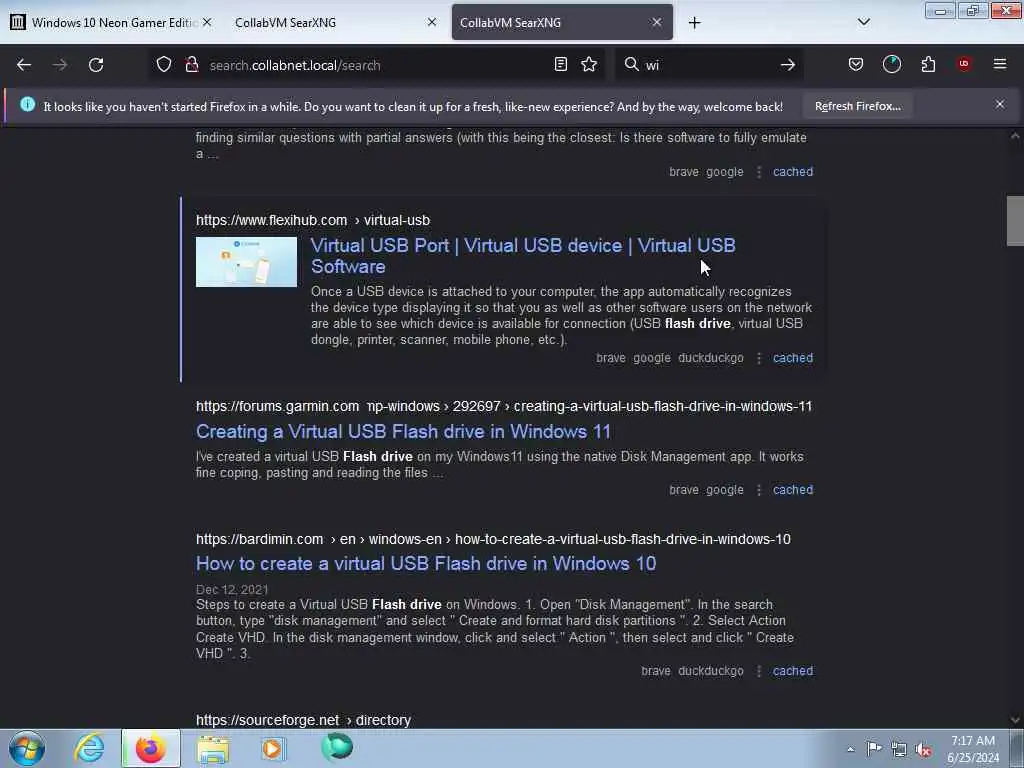The width and height of the screenshot is (1024, 768).
Task: Click the Dec 12, 2021 date text
Action: tap(232, 590)
